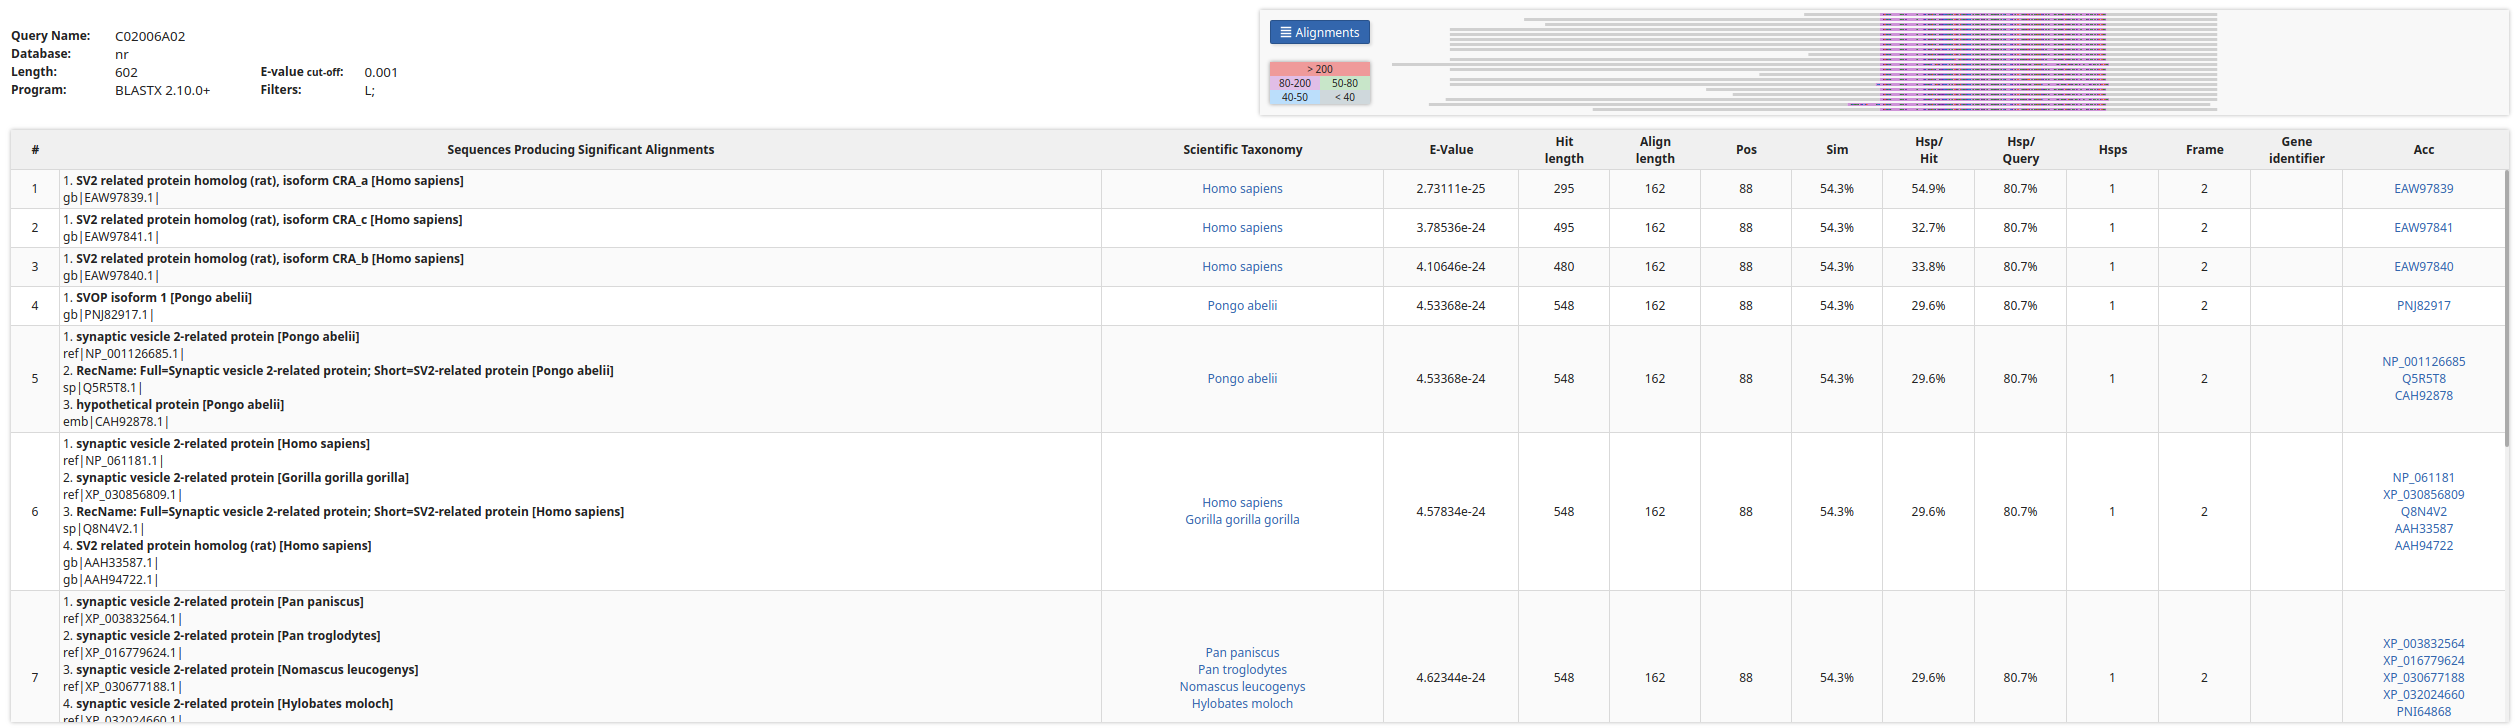The height and width of the screenshot is (728, 2516).
Task: Open Nomascus leucogenys taxonomy link
Action: click(1241, 686)
